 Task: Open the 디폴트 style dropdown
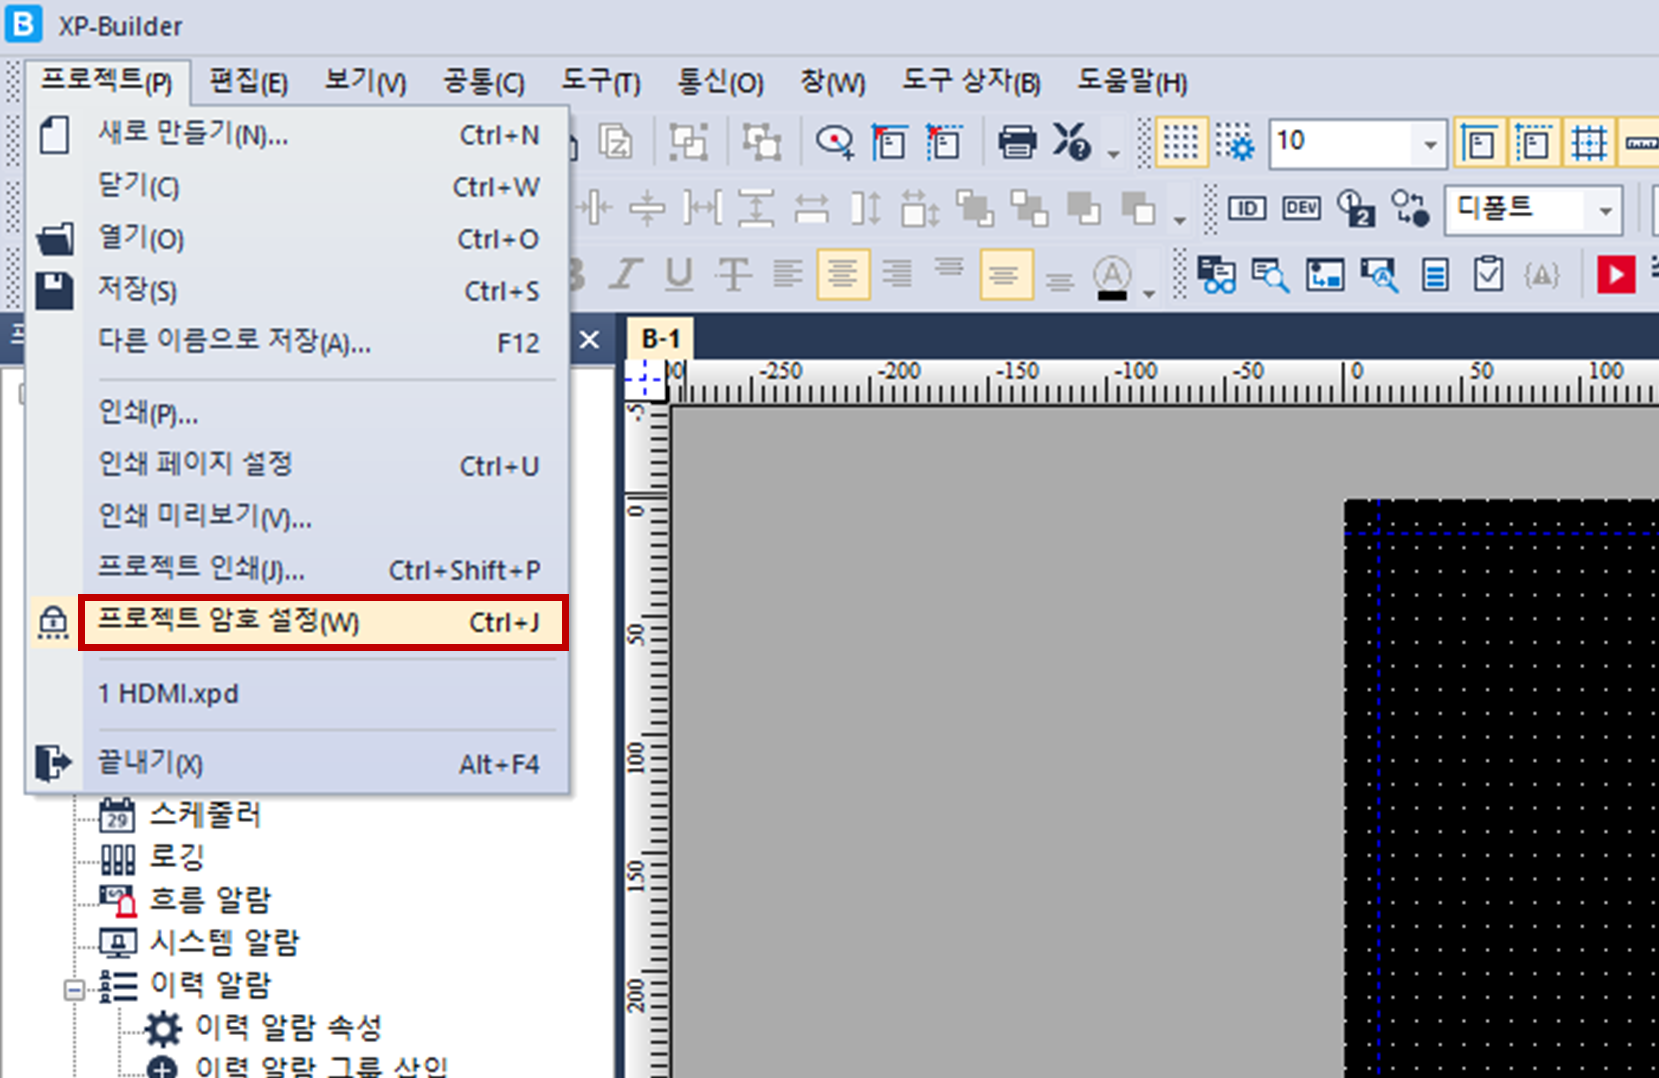coord(1604,210)
